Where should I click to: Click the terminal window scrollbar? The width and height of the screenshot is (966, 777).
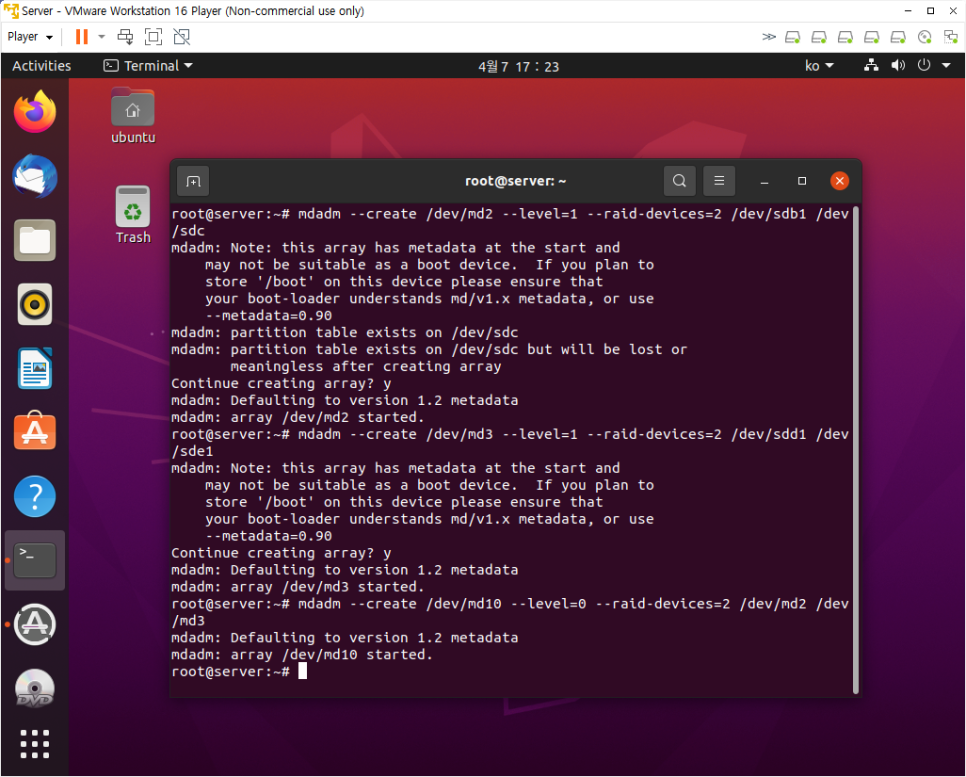tap(856, 450)
